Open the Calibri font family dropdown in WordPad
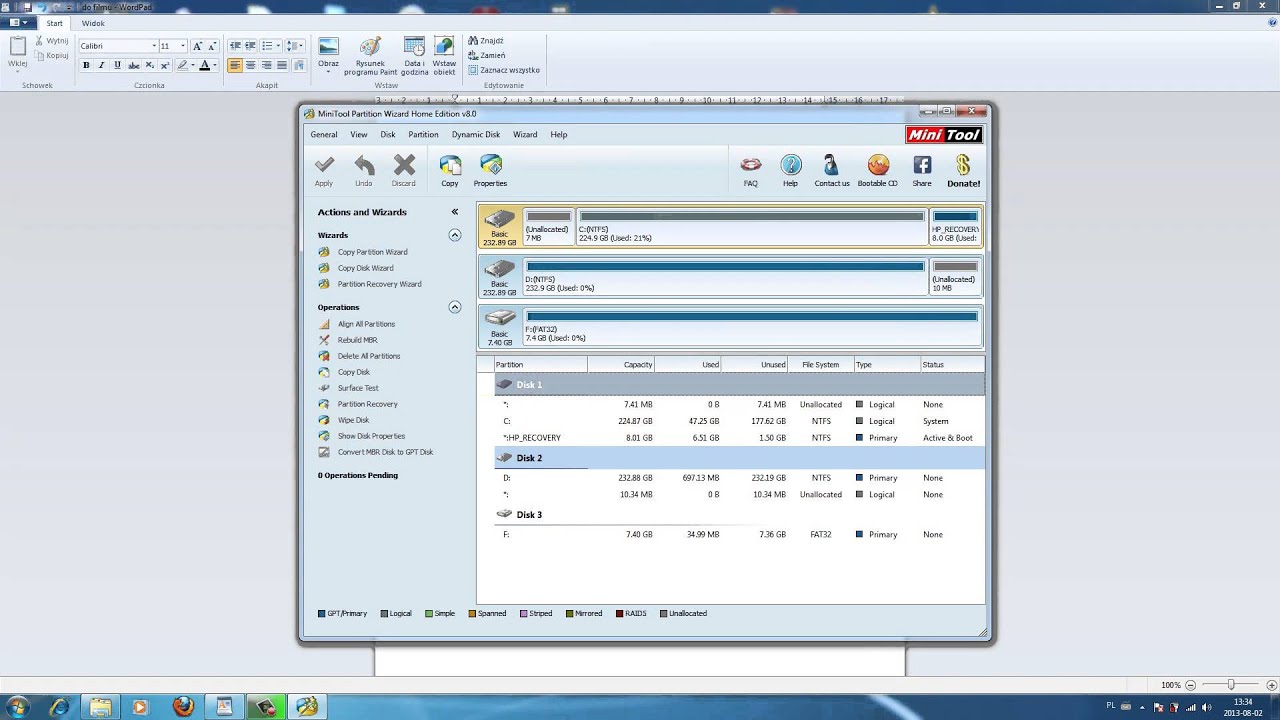Viewport: 1280px width, 720px height. (154, 46)
